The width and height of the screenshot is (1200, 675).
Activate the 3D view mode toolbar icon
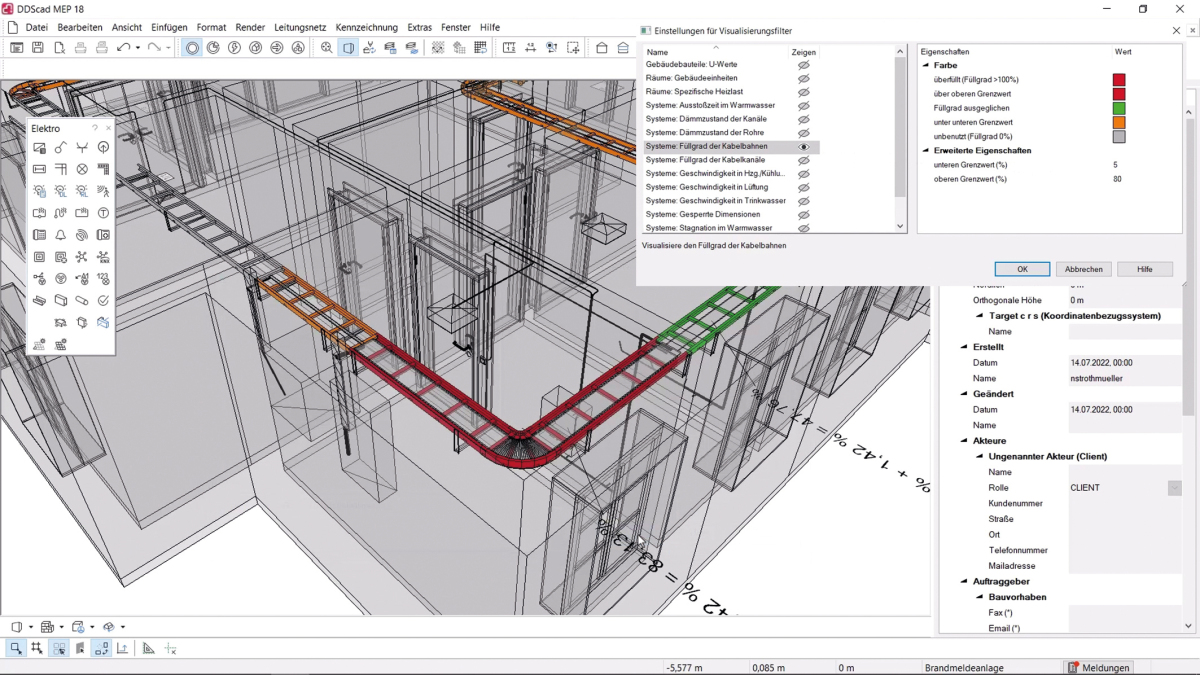347,46
